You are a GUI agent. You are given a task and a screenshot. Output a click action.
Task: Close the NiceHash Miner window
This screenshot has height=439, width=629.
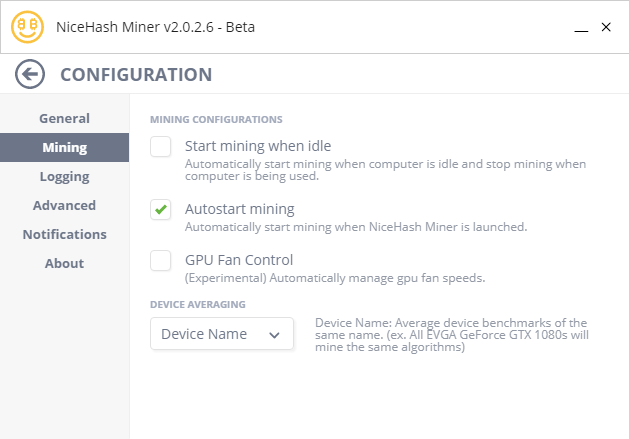click(x=605, y=27)
